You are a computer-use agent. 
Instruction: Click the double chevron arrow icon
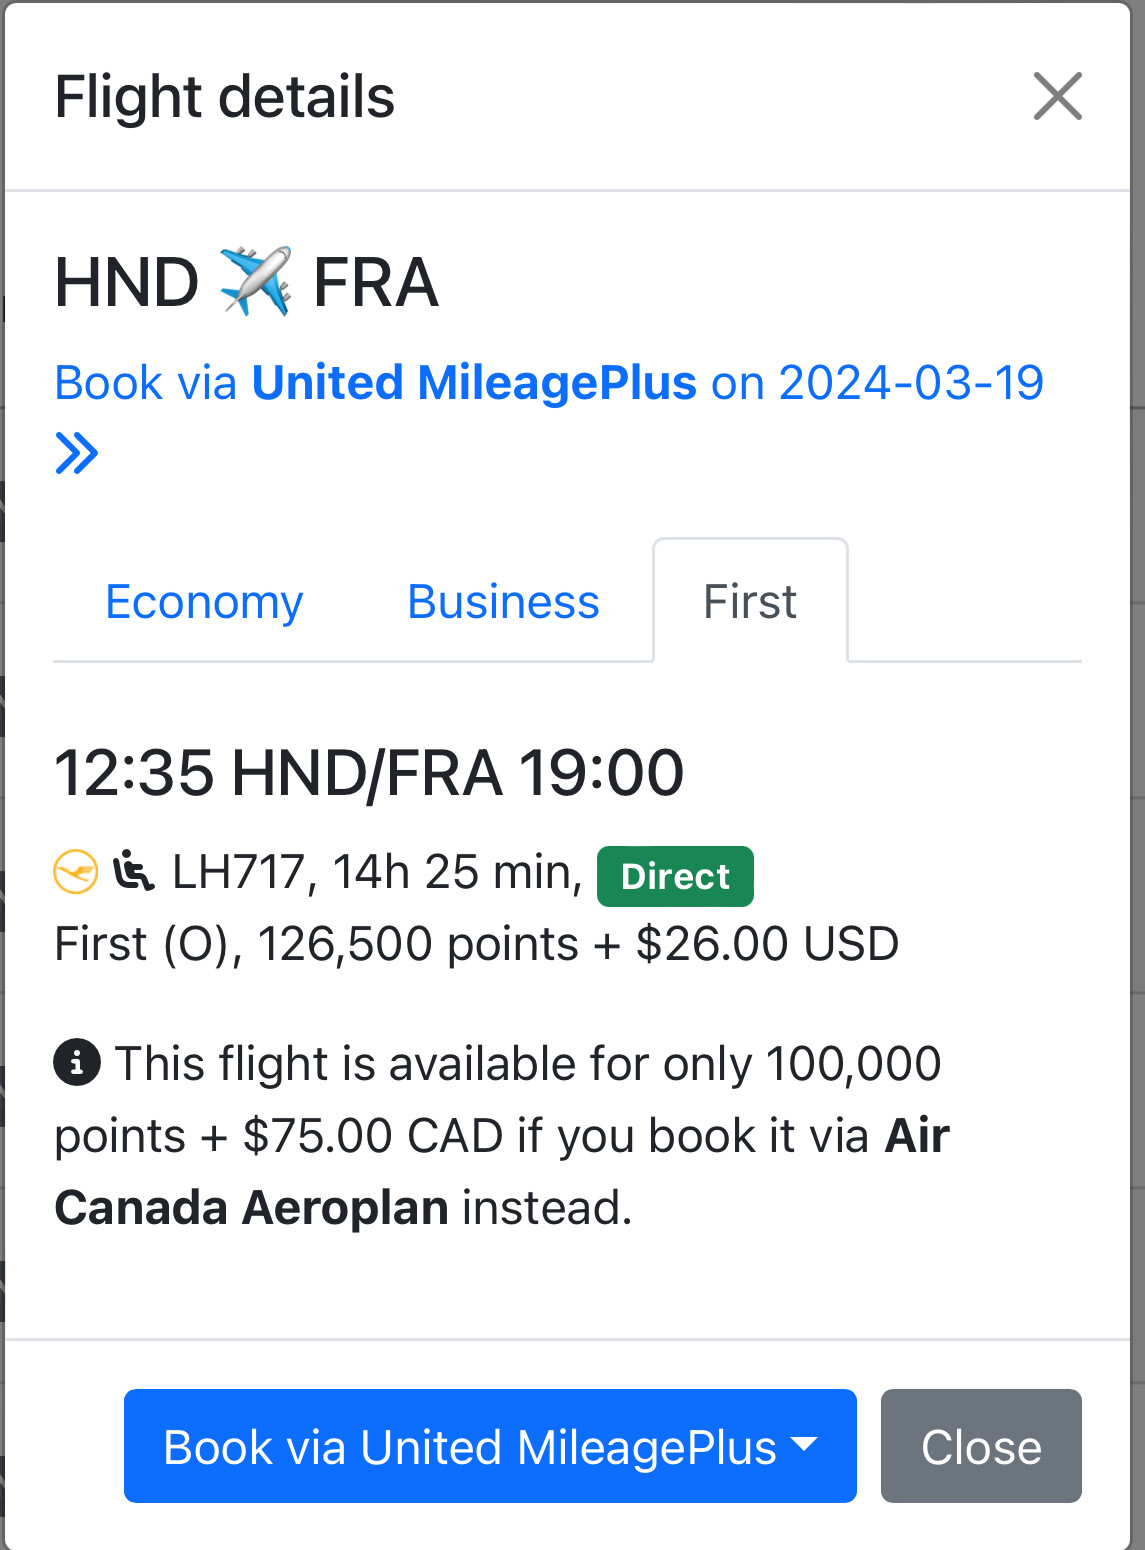(77, 453)
